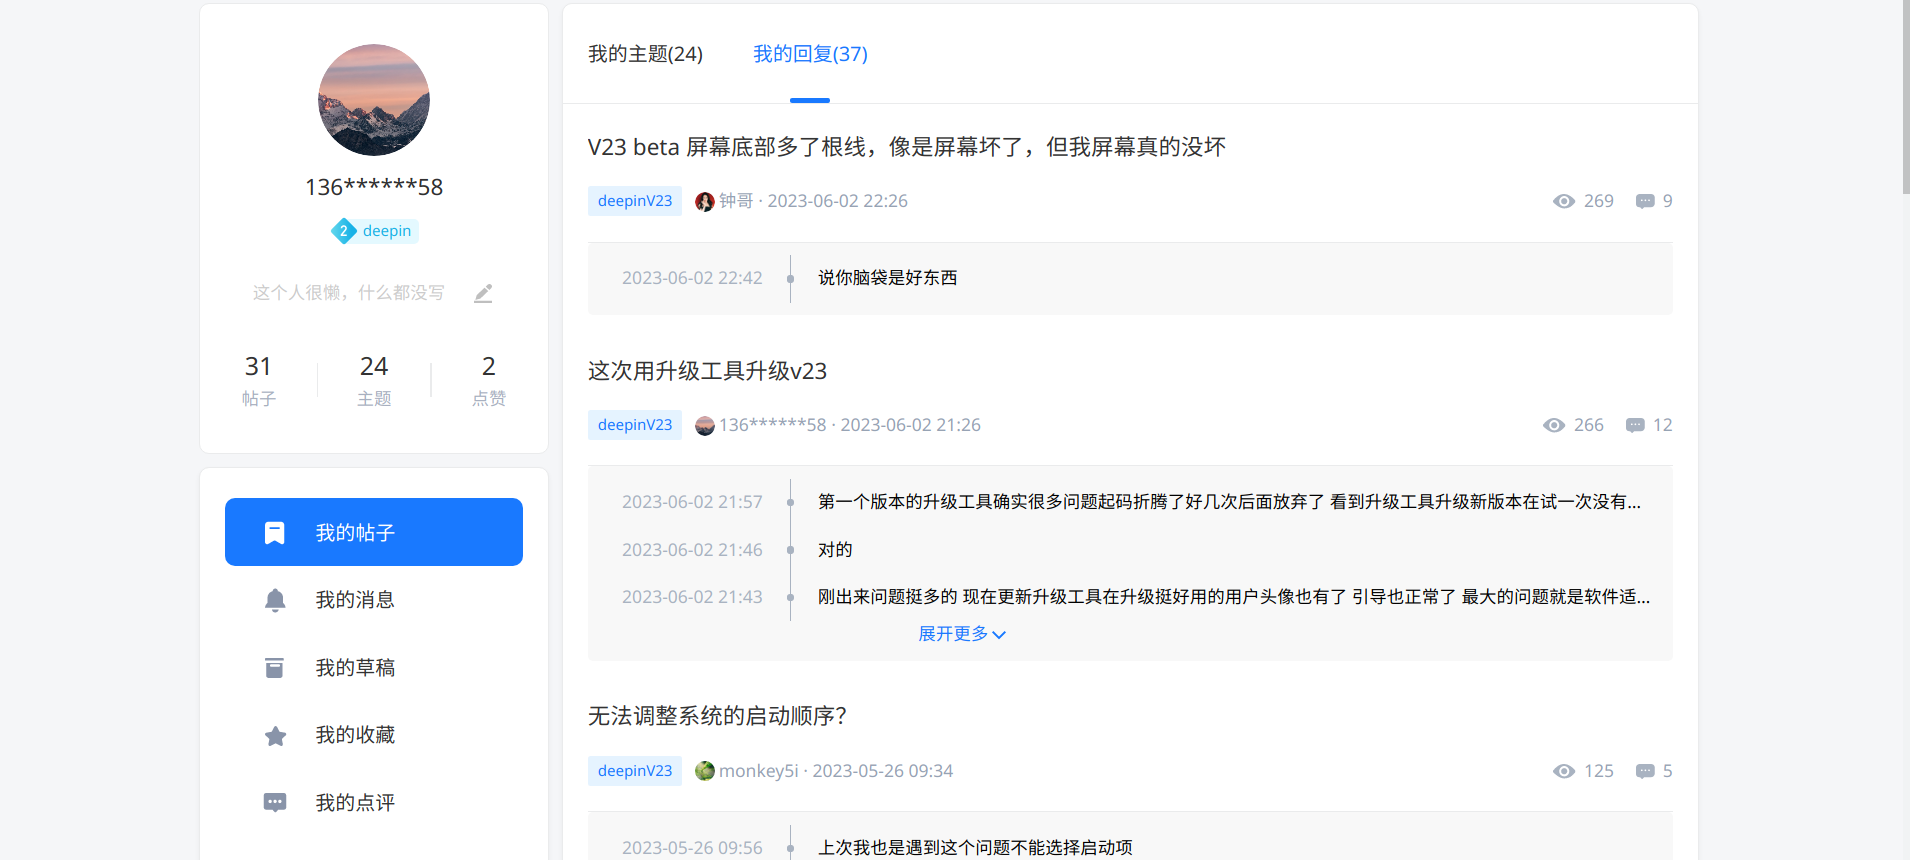
Task: Click the archive box icon for 我的草稿
Action: pos(275,668)
